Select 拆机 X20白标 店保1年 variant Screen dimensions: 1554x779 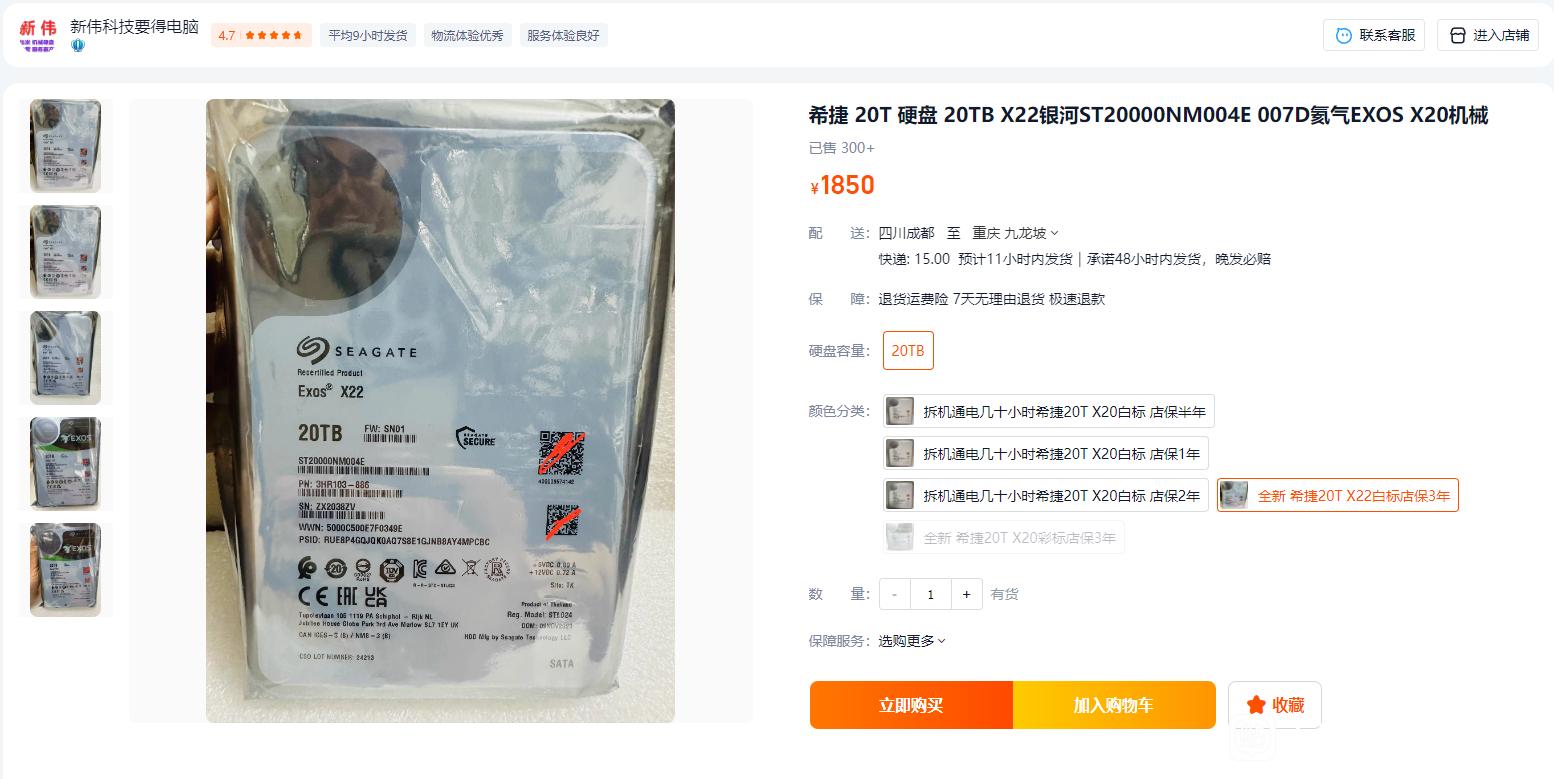(x=1046, y=453)
